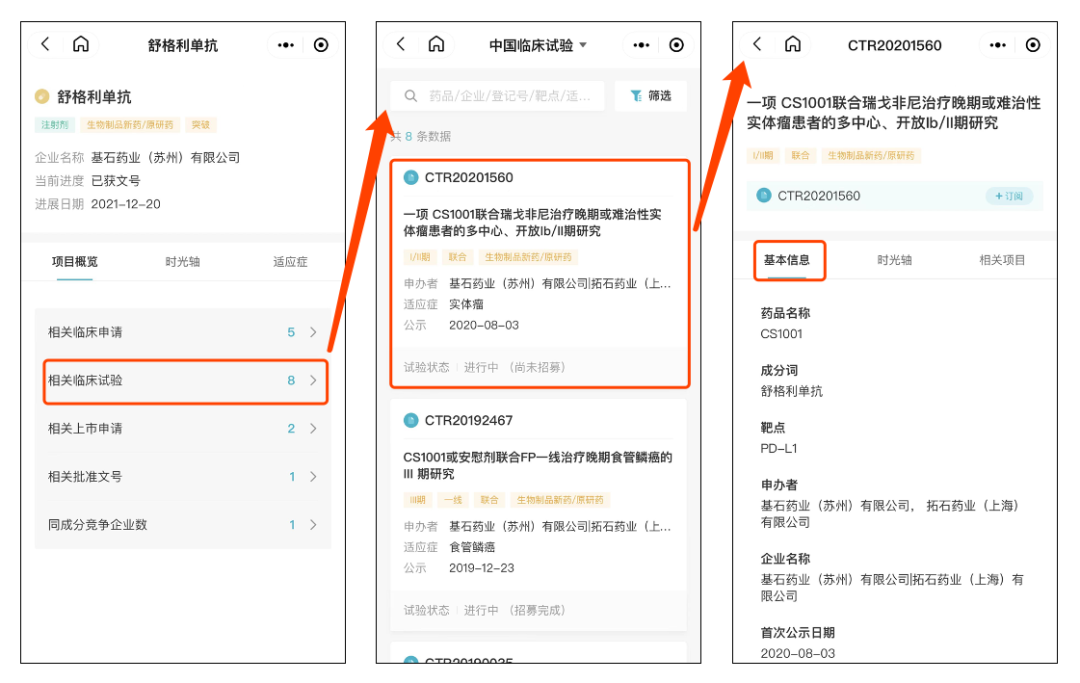Screen dimensions: 1080x683
Task: Click the 筛选 filter button
Action: point(651,96)
